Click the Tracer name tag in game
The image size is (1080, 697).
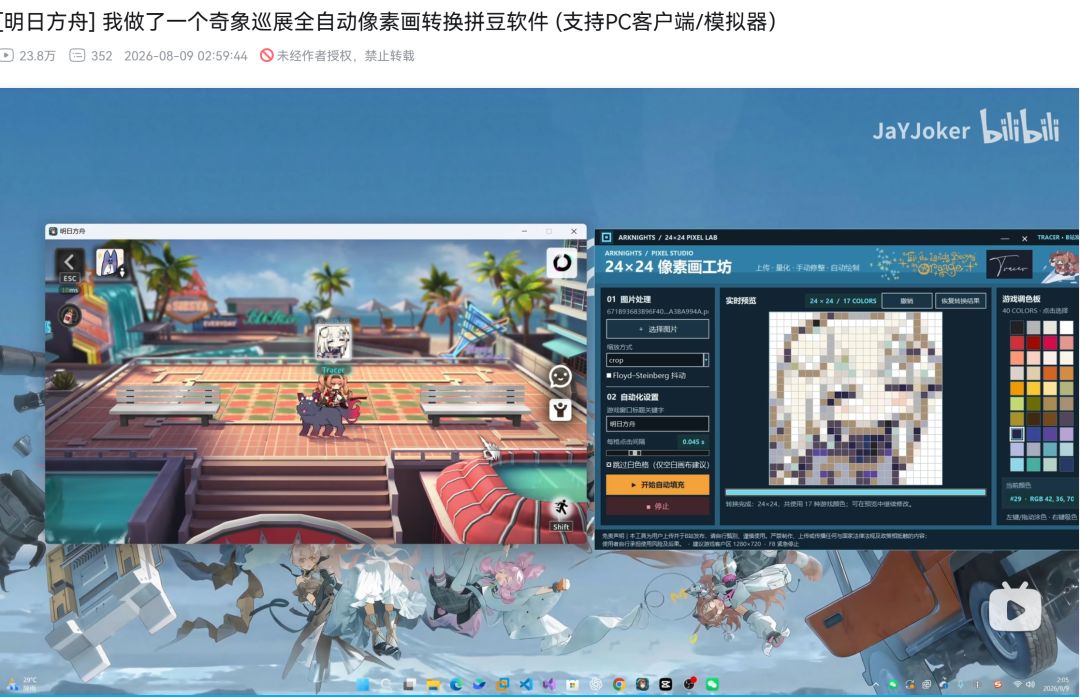pos(333,370)
